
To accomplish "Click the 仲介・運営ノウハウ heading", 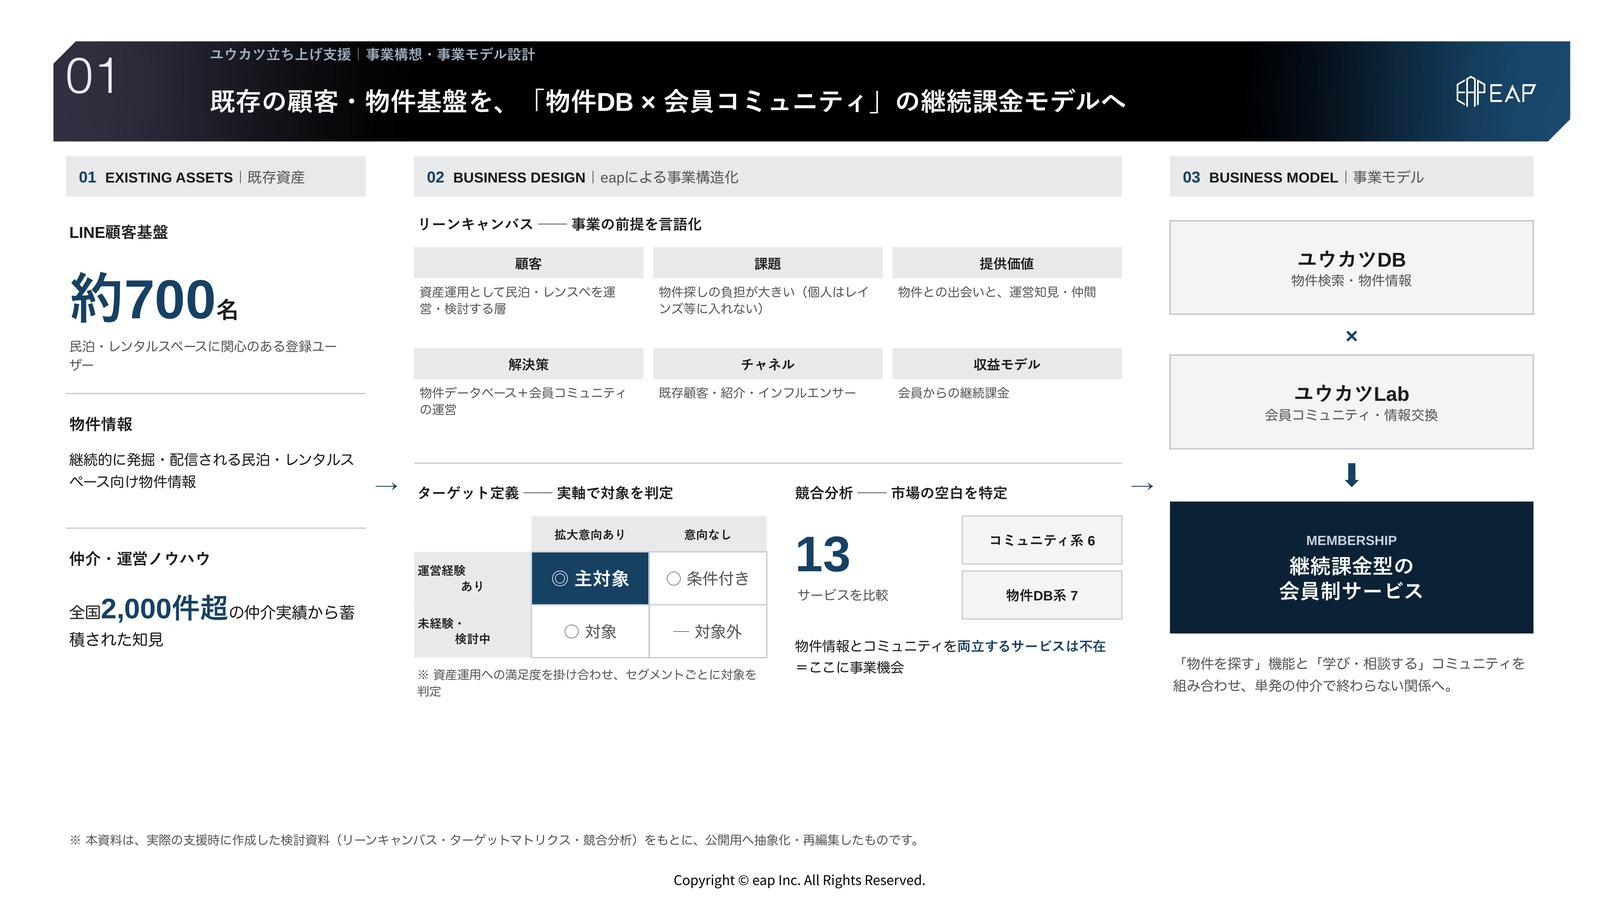I will tap(140, 558).
